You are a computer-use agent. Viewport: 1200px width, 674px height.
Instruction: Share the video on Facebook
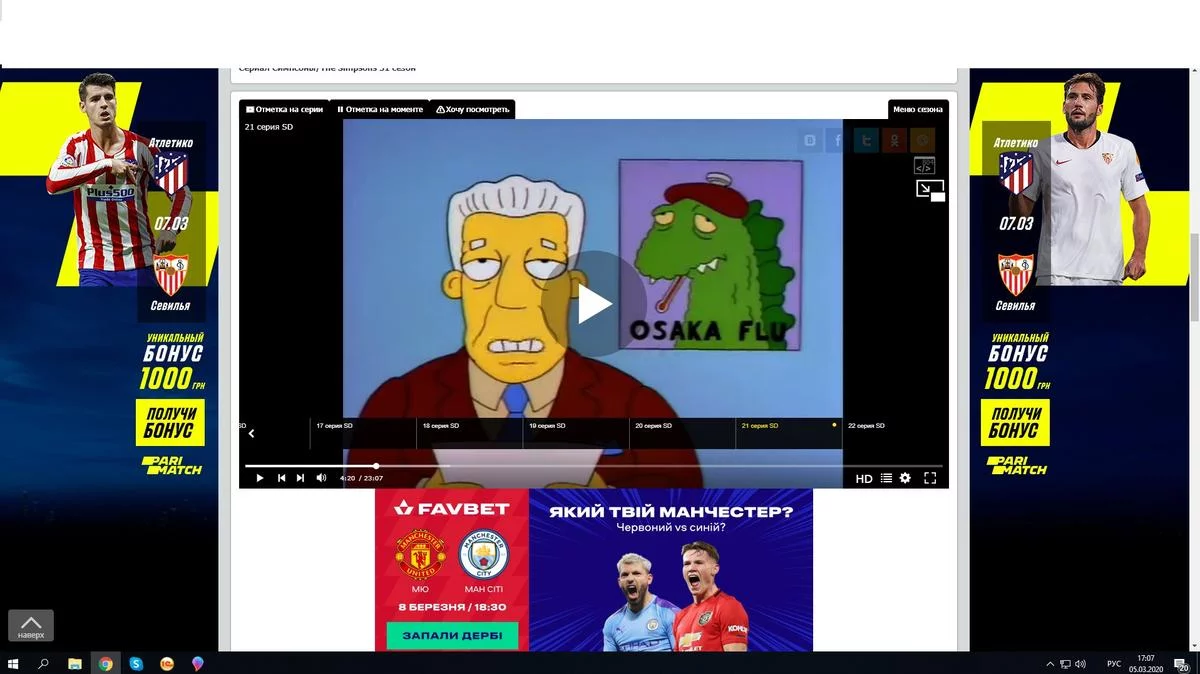point(838,141)
